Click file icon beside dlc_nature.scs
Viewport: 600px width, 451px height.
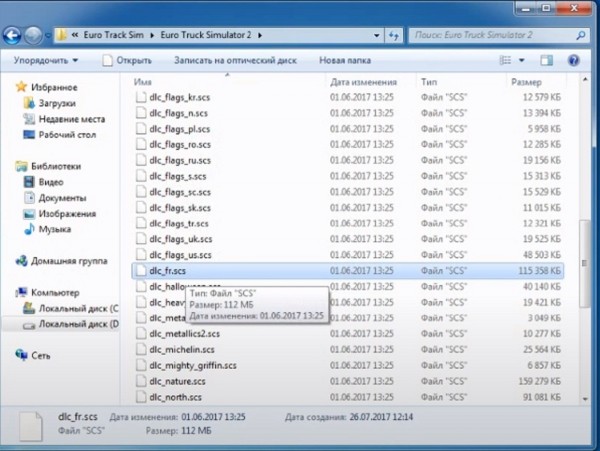[x=141, y=381]
